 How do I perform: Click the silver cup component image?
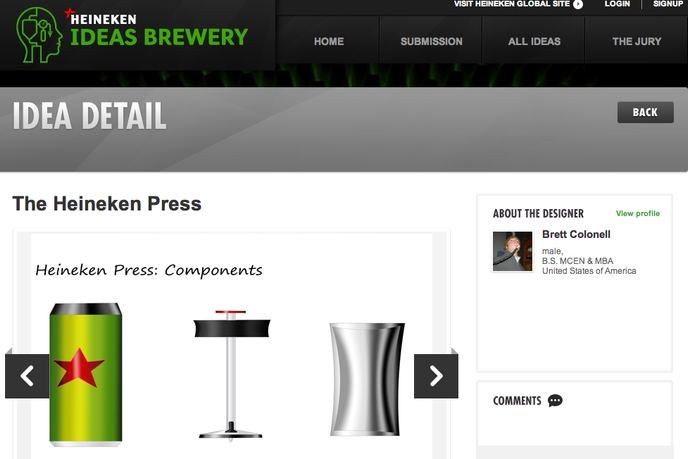367,380
